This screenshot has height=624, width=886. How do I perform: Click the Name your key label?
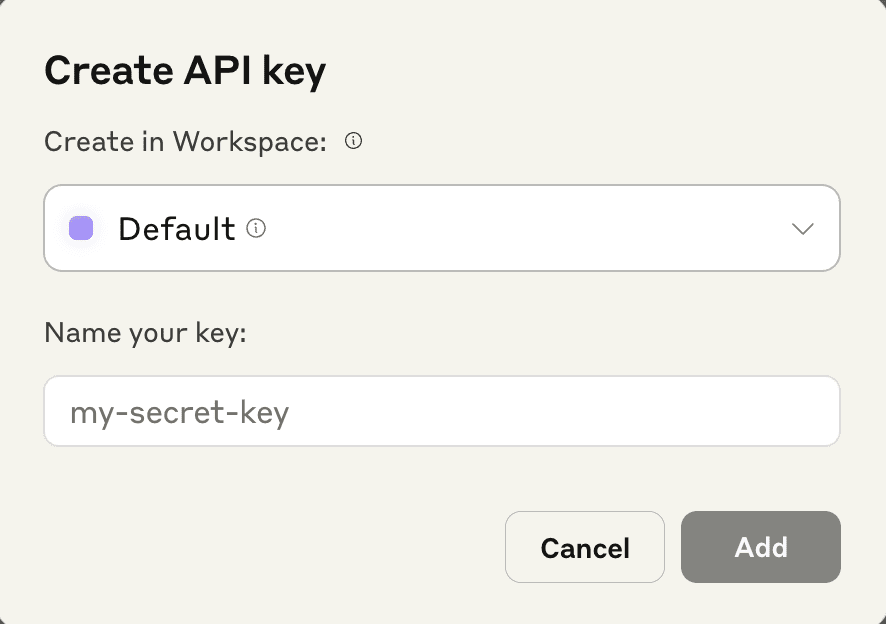click(145, 332)
